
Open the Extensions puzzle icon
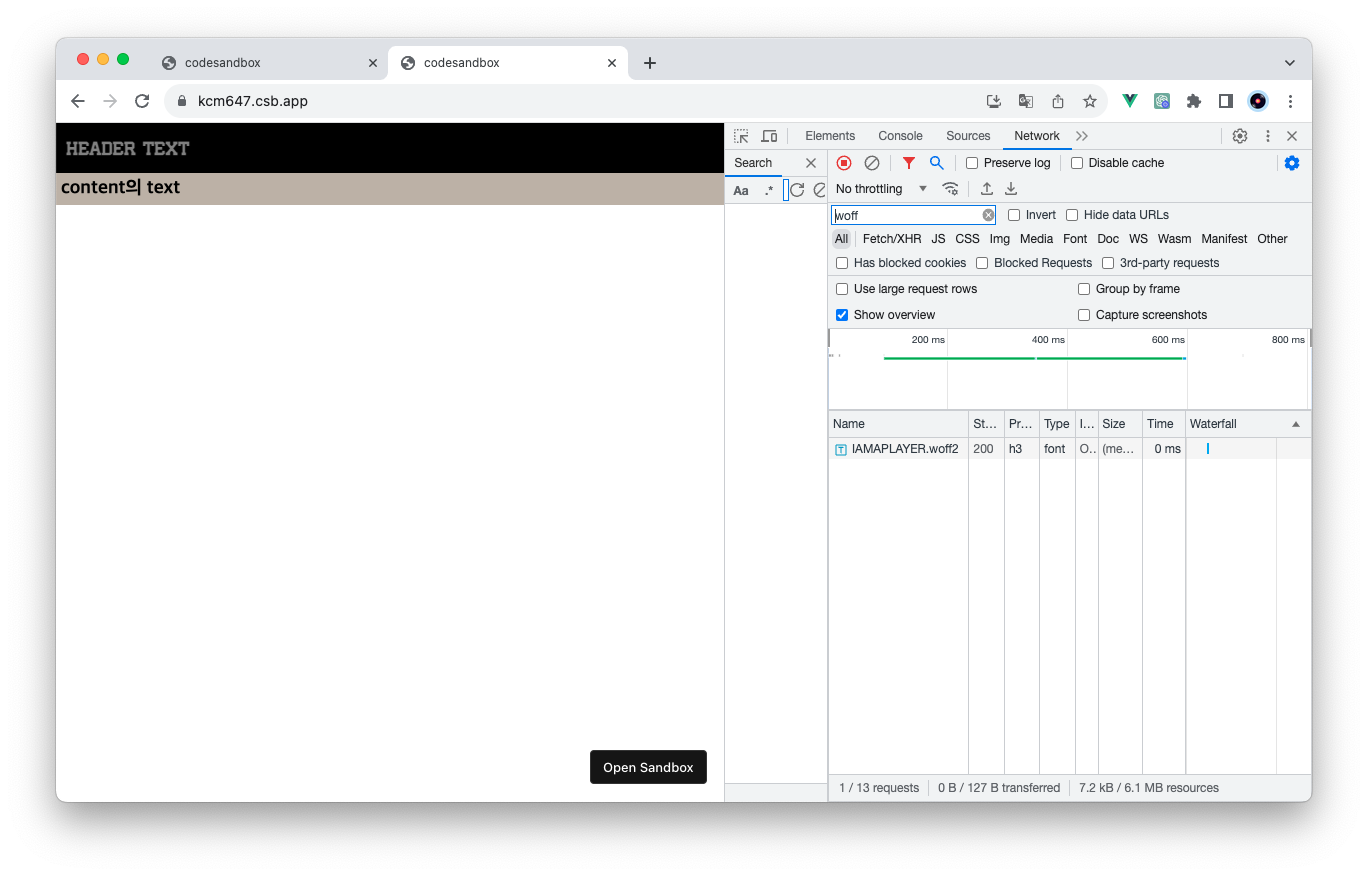(1194, 101)
